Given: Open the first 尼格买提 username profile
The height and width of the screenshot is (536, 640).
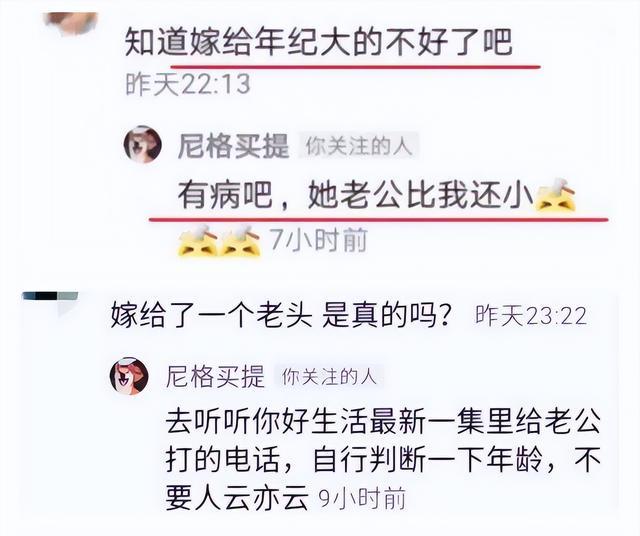Looking at the screenshot, I should [233, 146].
